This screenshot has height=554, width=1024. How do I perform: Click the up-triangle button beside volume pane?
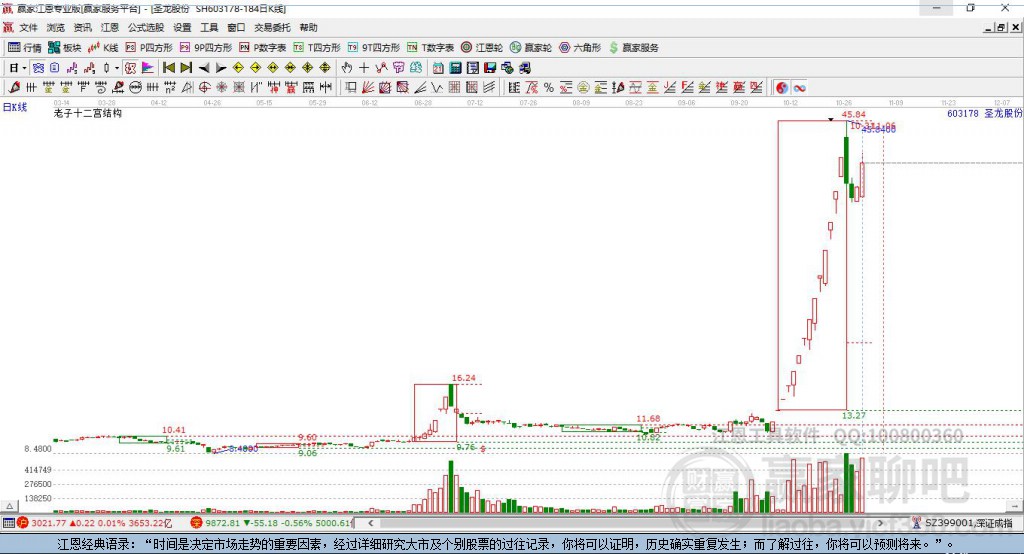[9, 506]
